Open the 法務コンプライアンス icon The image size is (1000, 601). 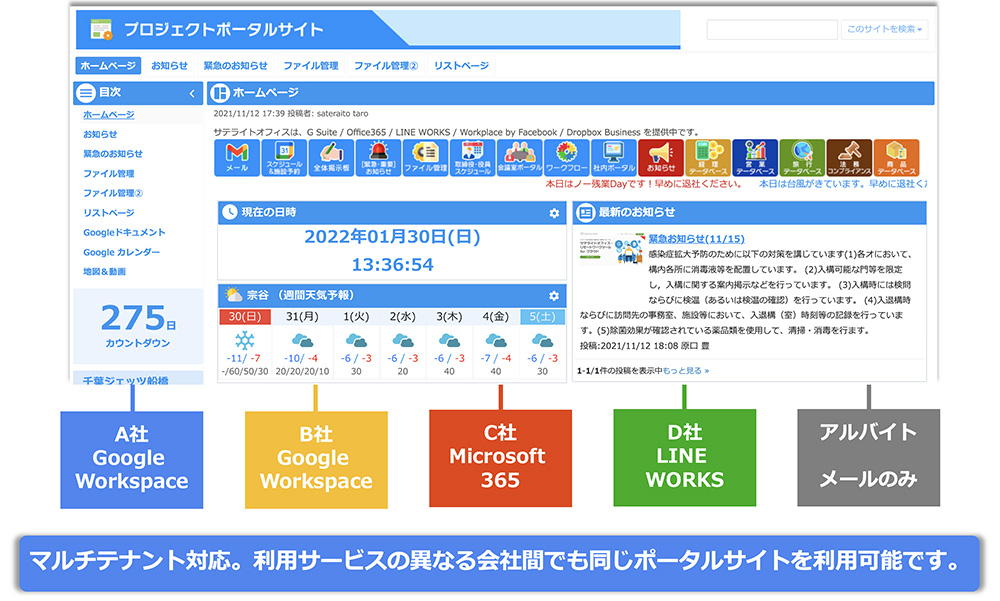[849, 158]
